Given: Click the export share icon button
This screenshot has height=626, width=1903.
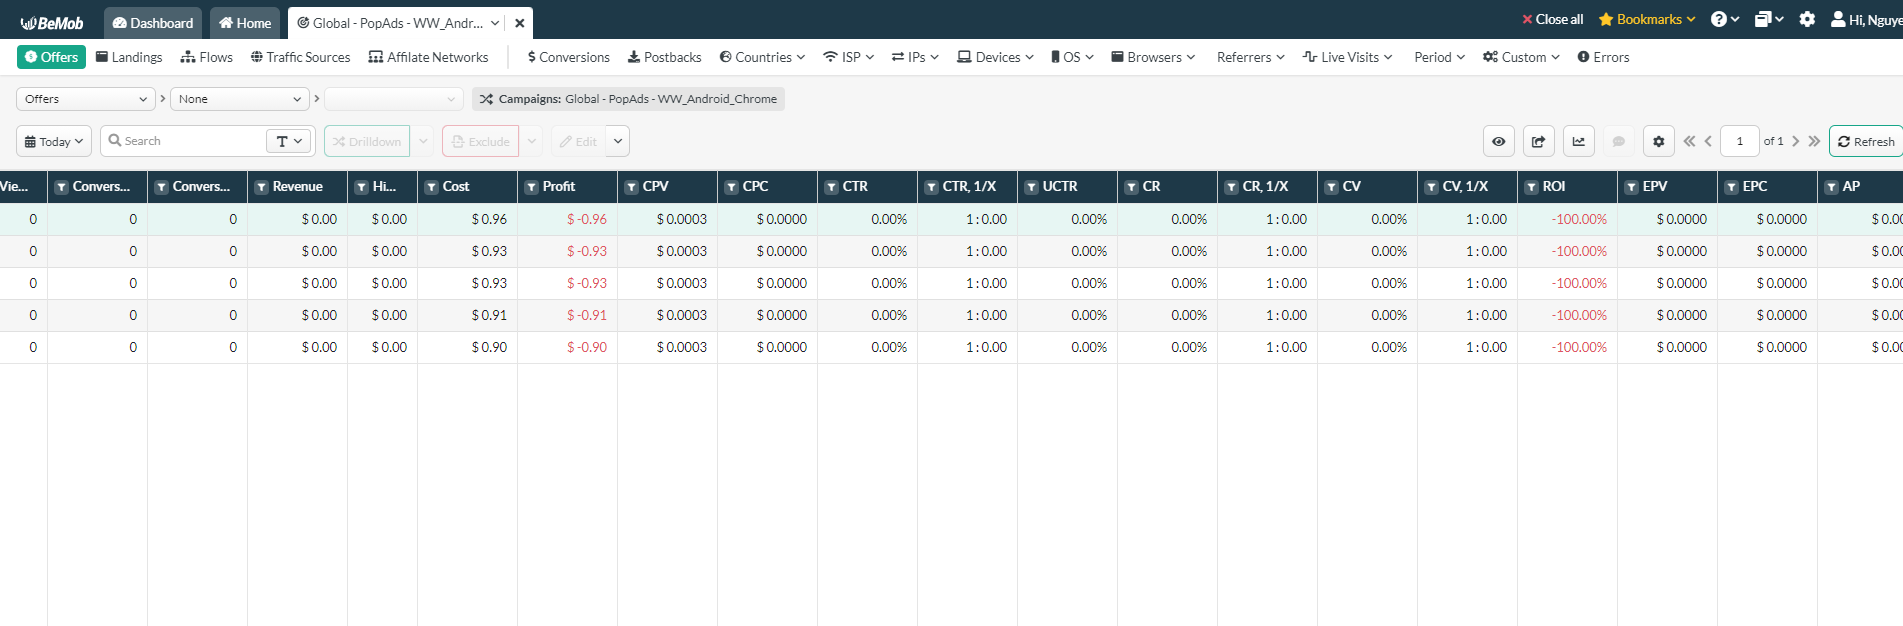Looking at the screenshot, I should pyautogui.click(x=1538, y=141).
